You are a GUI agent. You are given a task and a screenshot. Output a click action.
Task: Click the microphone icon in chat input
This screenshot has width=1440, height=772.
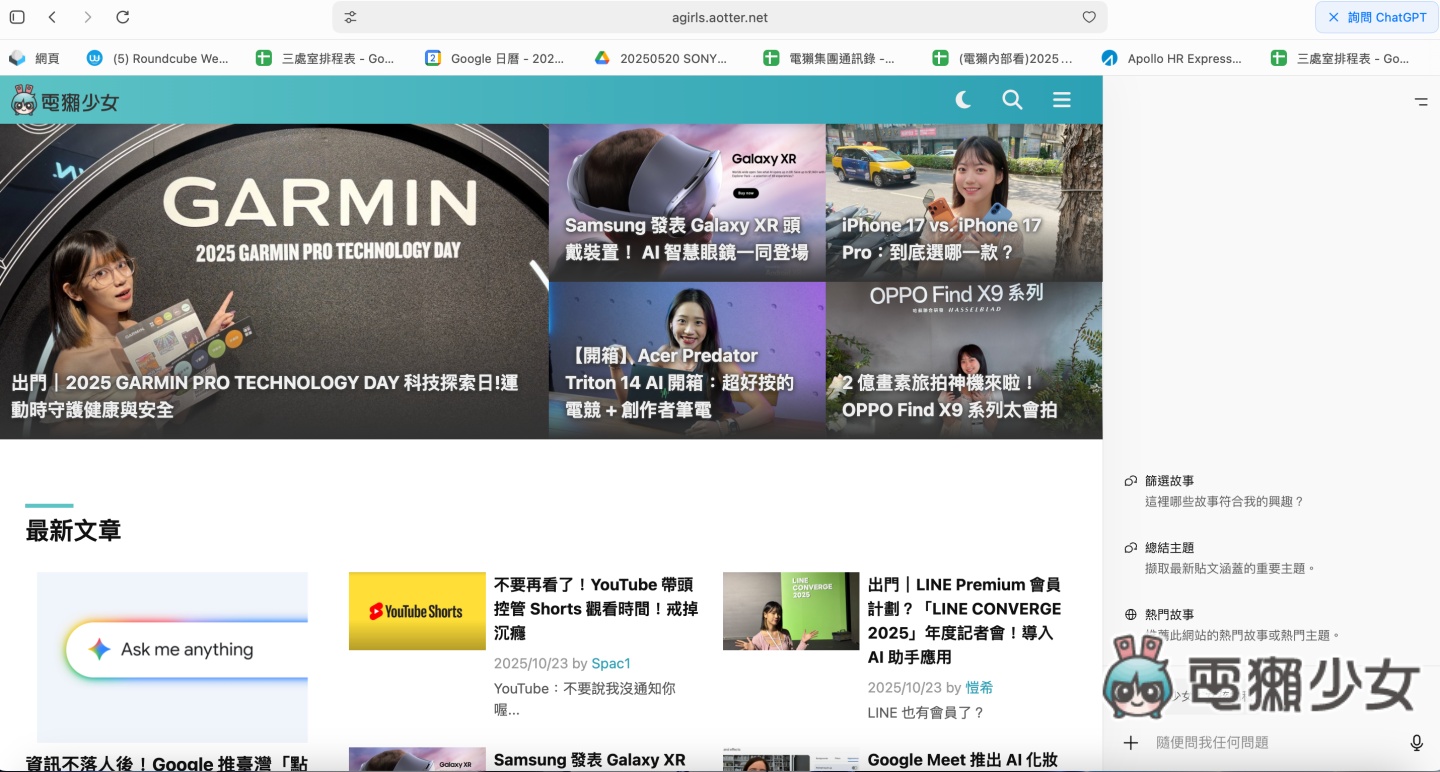(x=1416, y=742)
